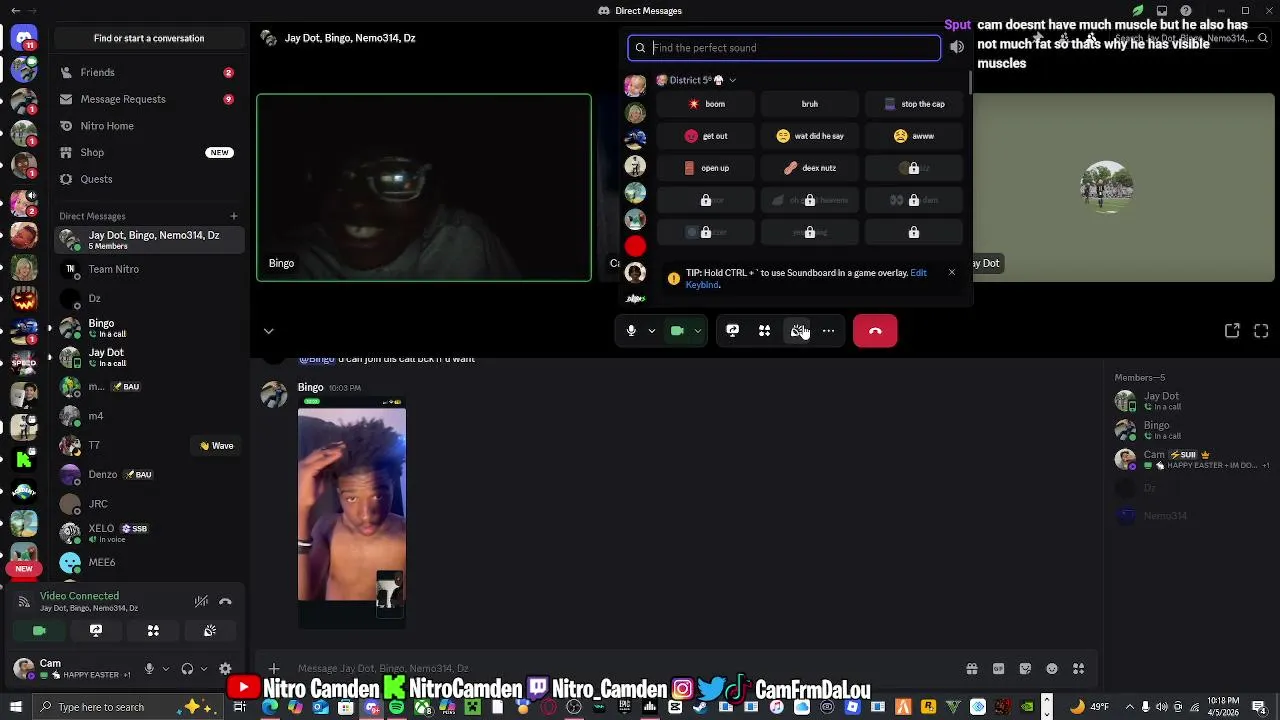The width and height of the screenshot is (1280, 720).
Task: Play the open up sound
Action: point(706,168)
